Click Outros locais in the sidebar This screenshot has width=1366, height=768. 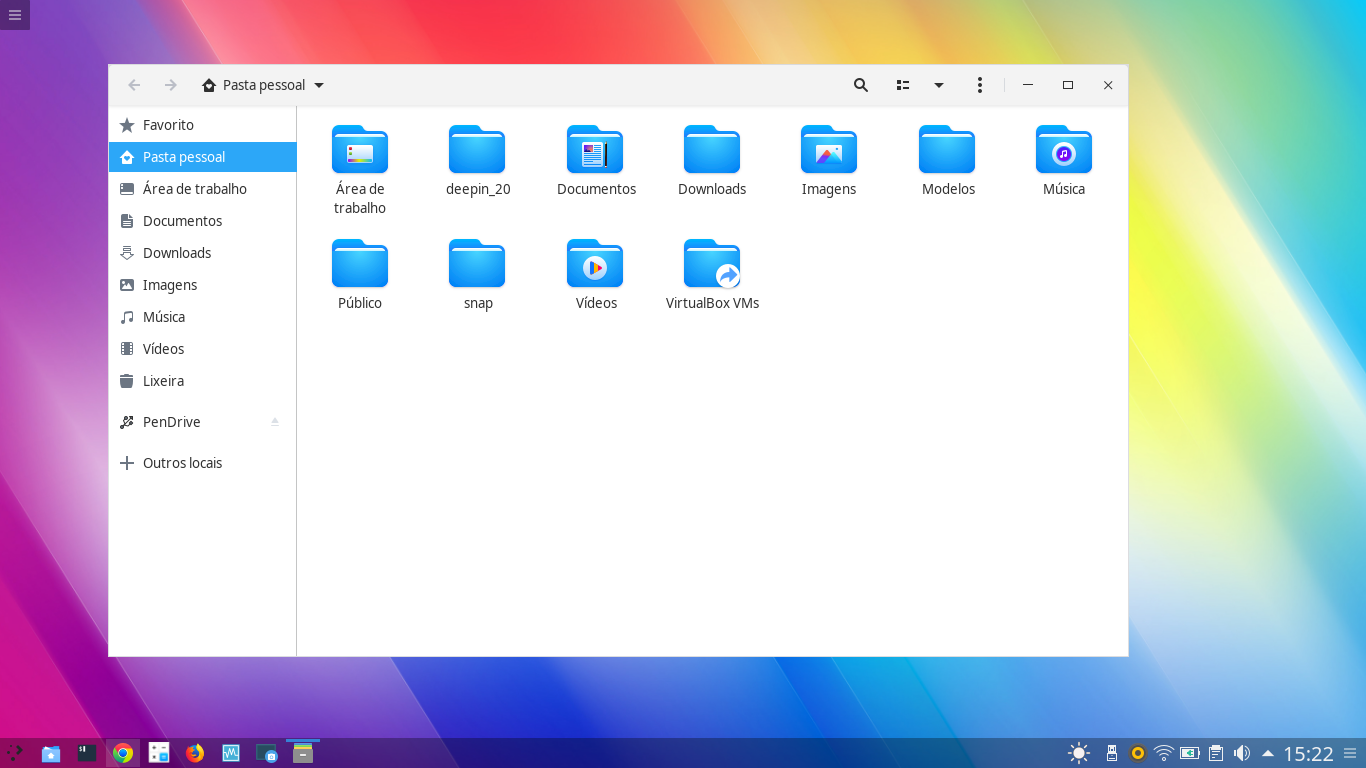coord(183,462)
